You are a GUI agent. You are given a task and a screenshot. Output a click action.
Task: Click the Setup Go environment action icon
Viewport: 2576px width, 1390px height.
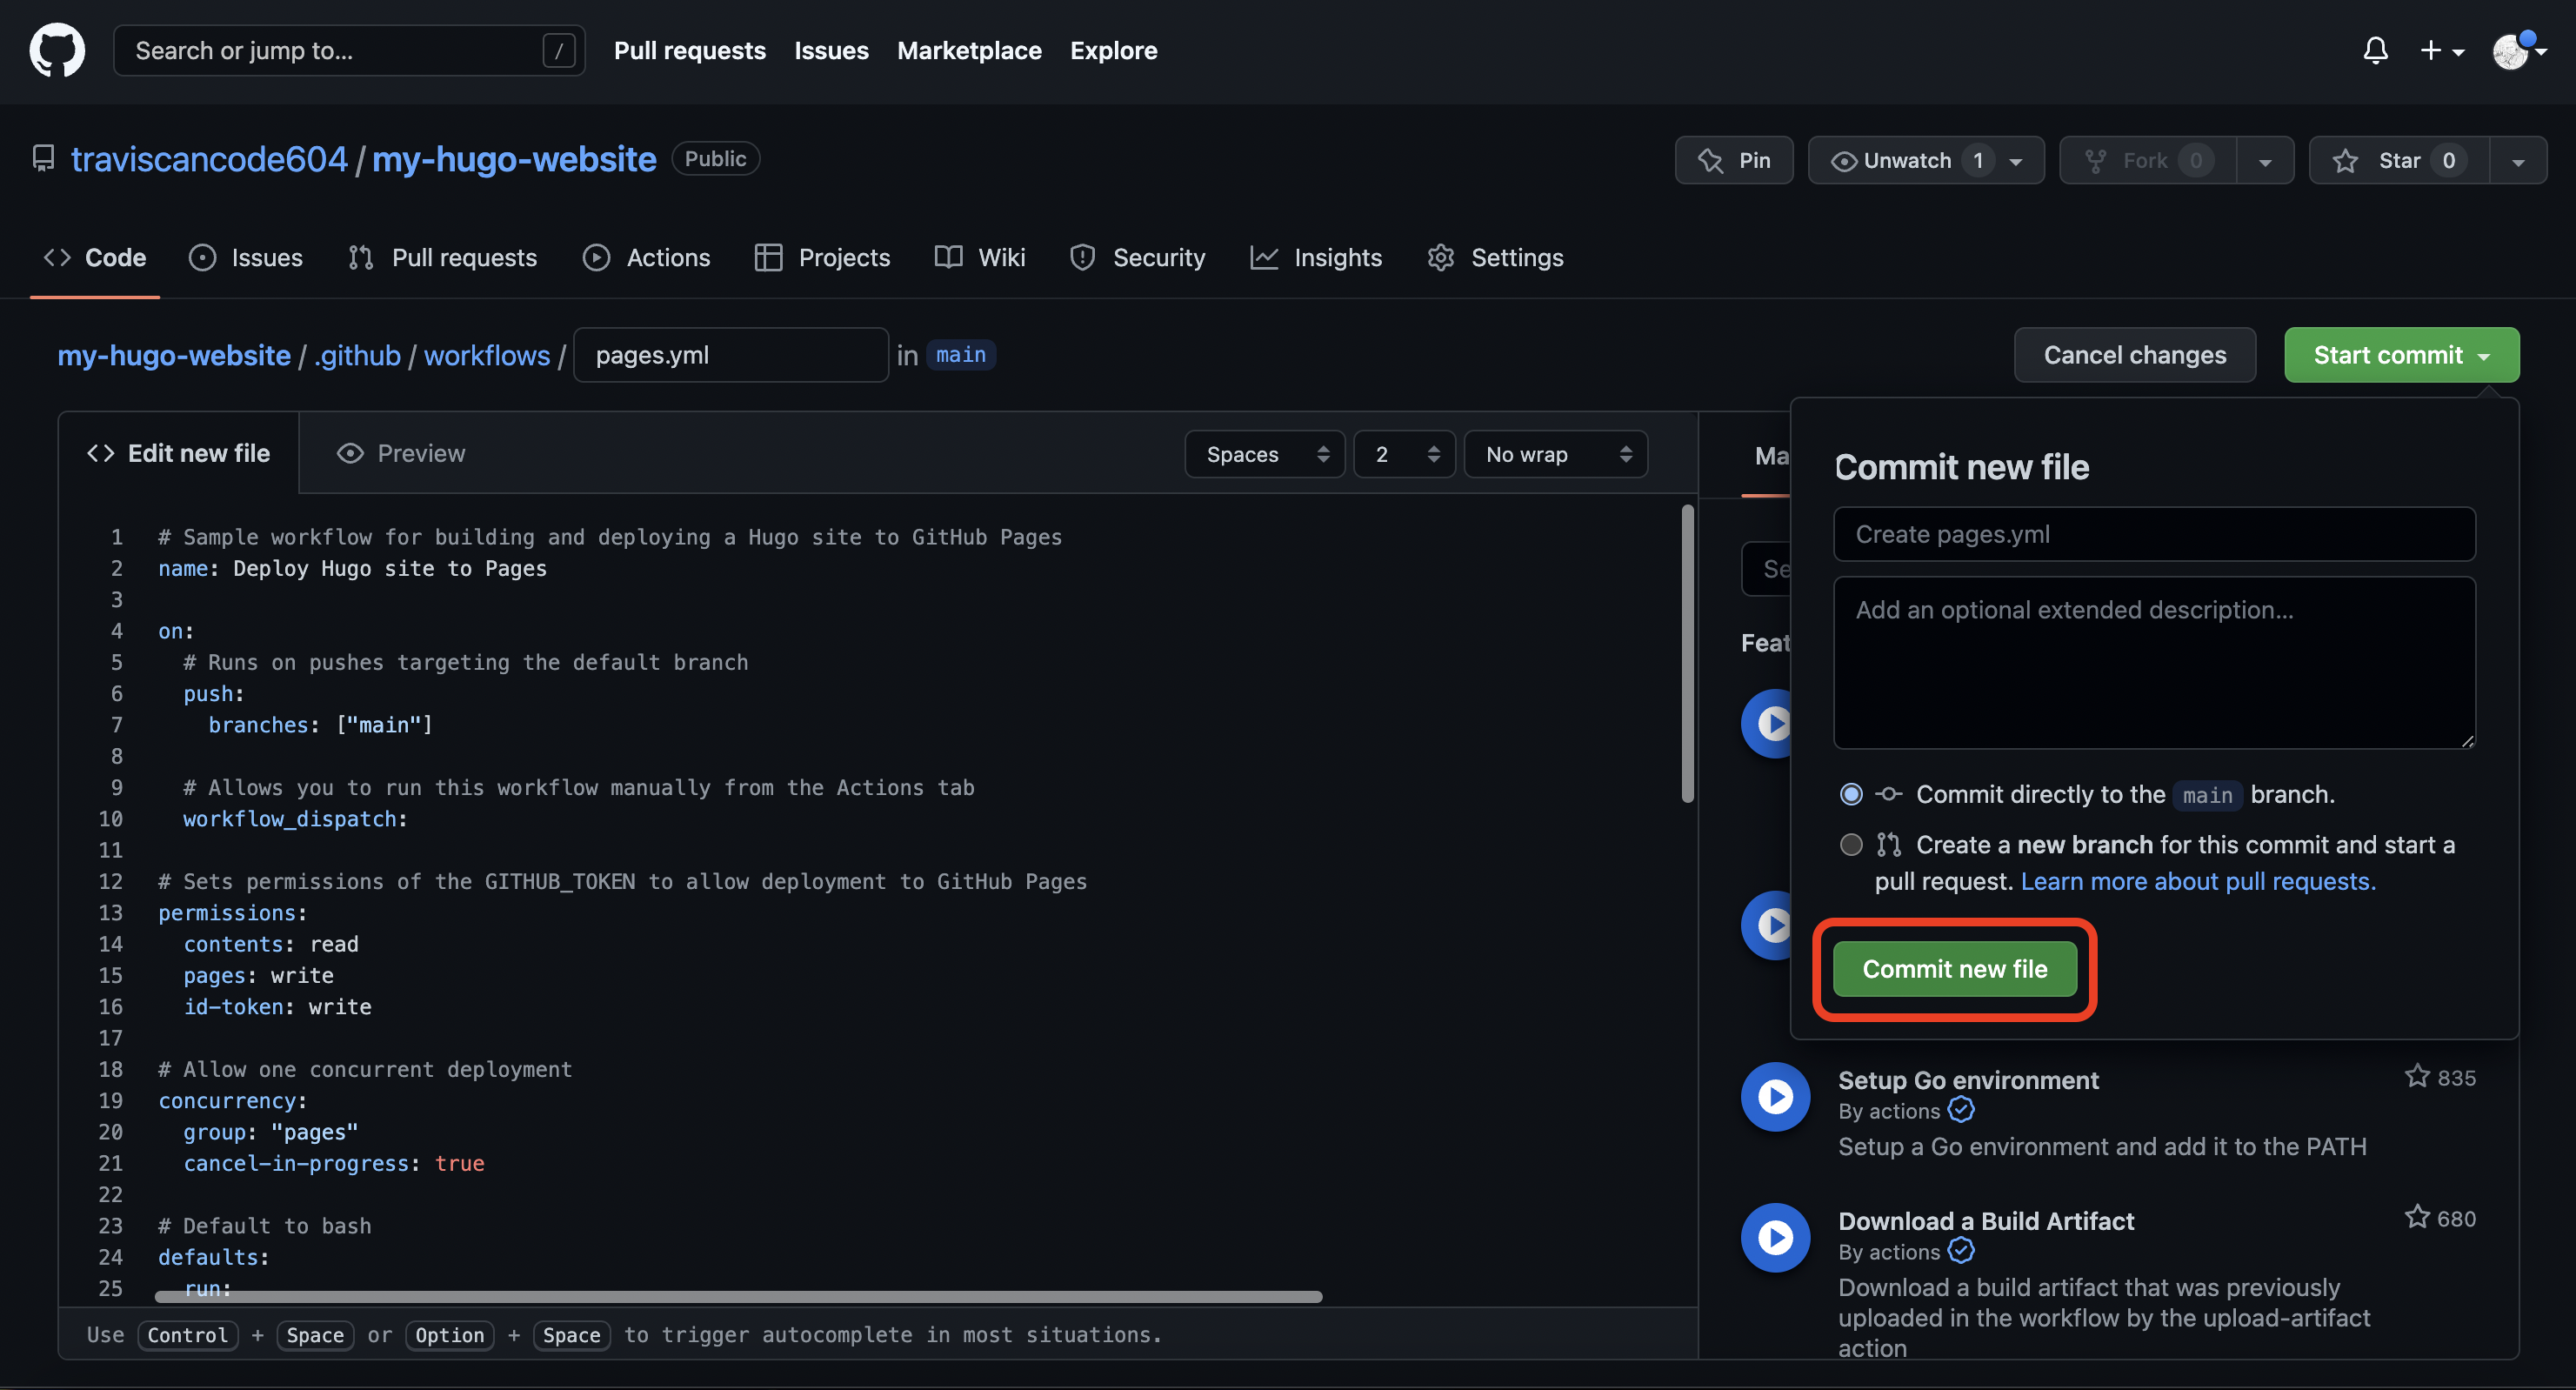[1775, 1097]
